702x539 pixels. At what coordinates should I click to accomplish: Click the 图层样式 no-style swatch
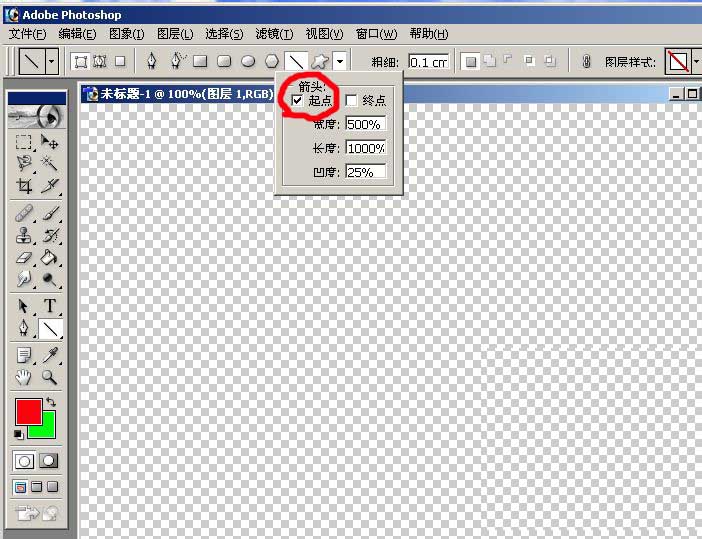(x=678, y=61)
